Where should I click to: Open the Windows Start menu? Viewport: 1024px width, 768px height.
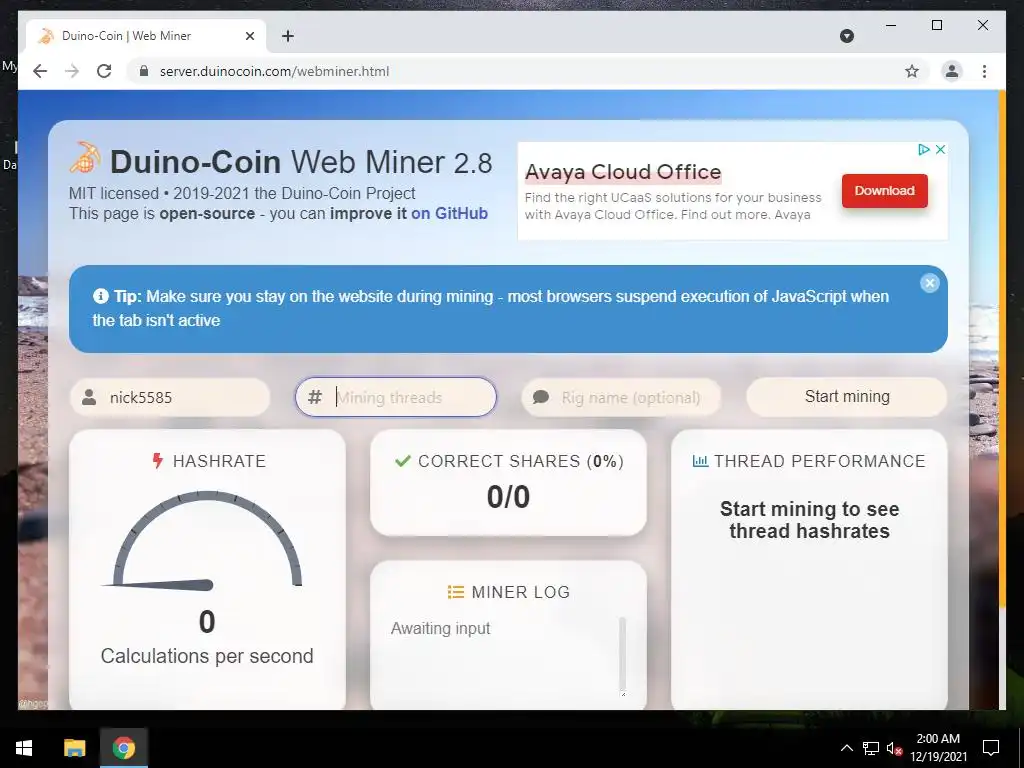(x=24, y=748)
